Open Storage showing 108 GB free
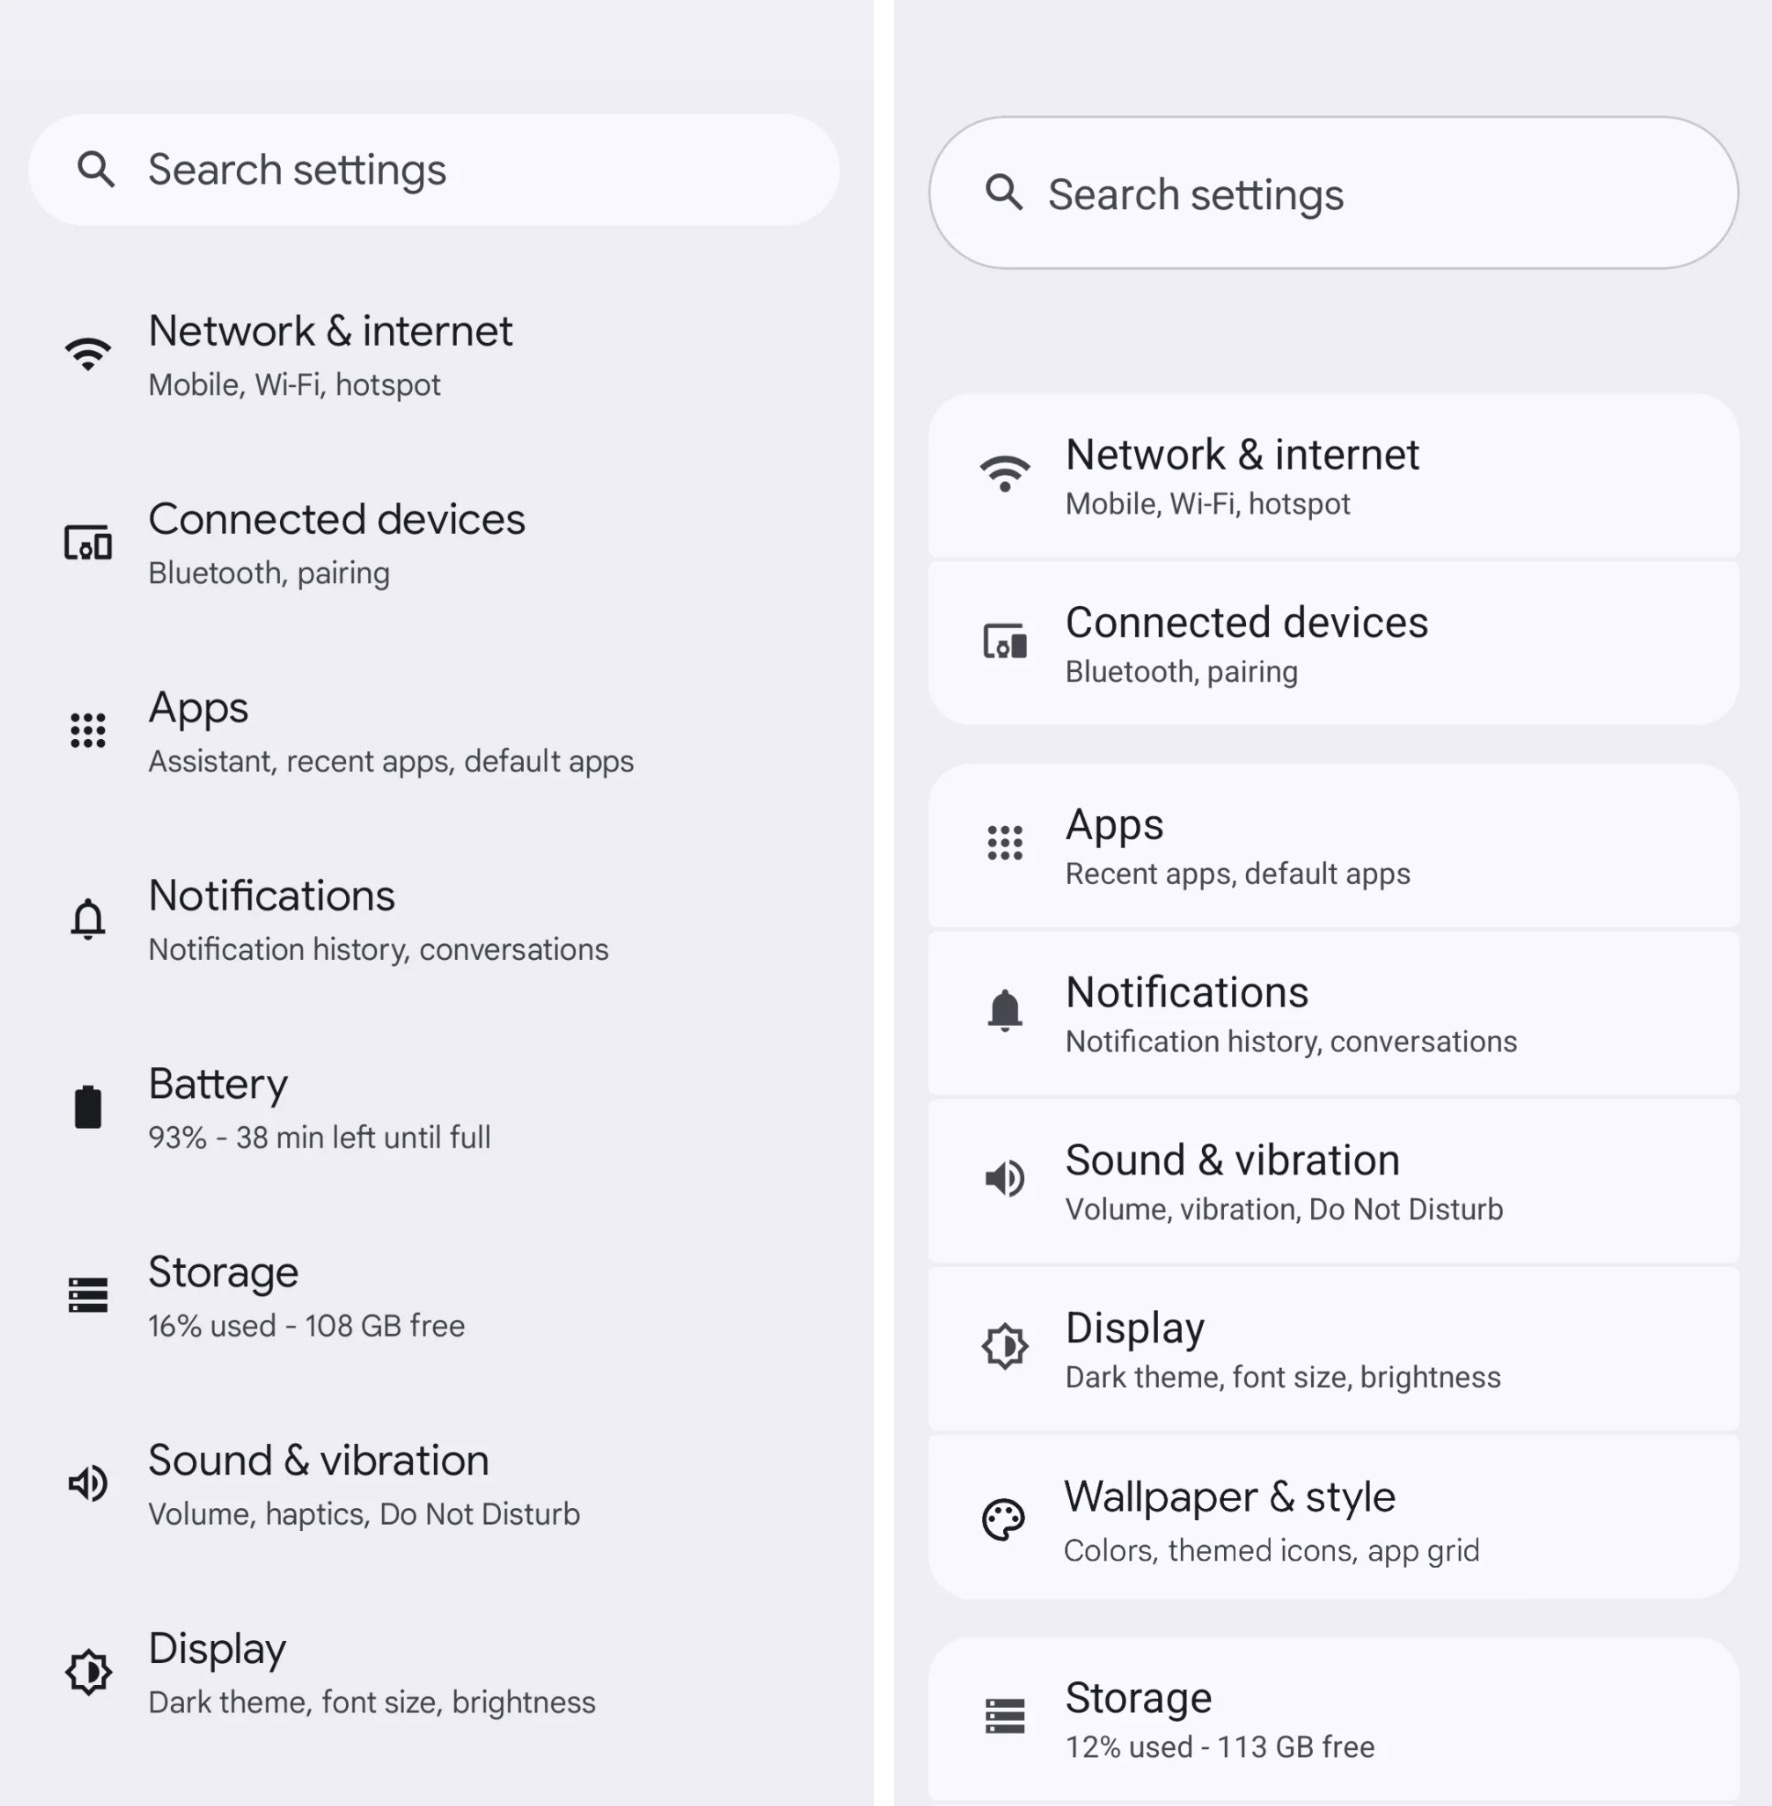This screenshot has height=1806, width=1772. (306, 1295)
